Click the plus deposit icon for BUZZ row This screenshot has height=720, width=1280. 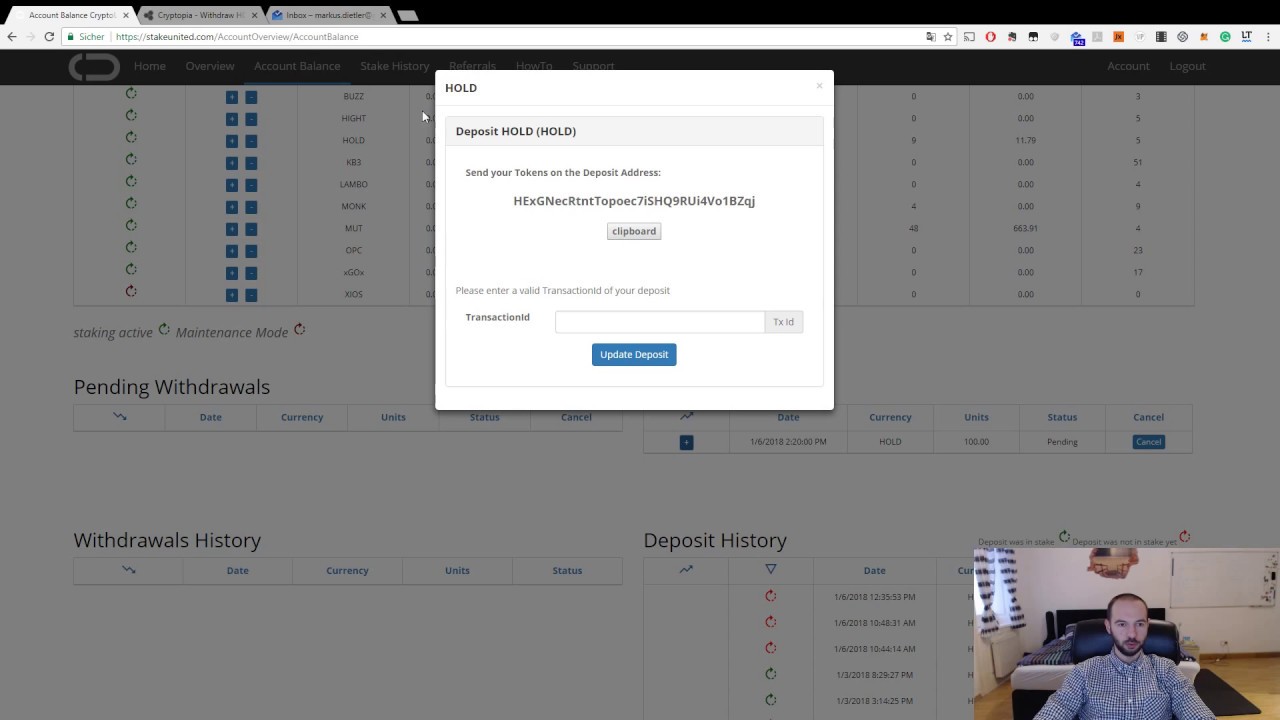coord(232,97)
